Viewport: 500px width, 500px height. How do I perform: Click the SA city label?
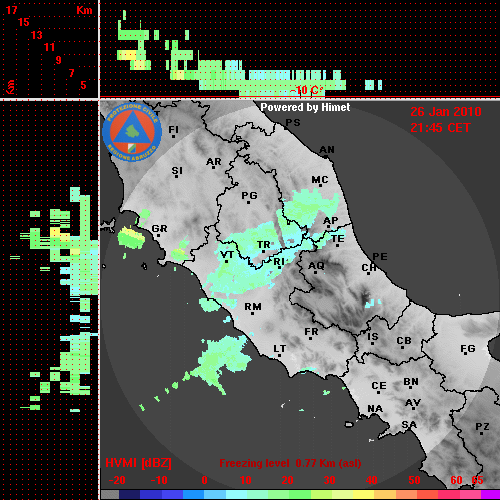[409, 425]
